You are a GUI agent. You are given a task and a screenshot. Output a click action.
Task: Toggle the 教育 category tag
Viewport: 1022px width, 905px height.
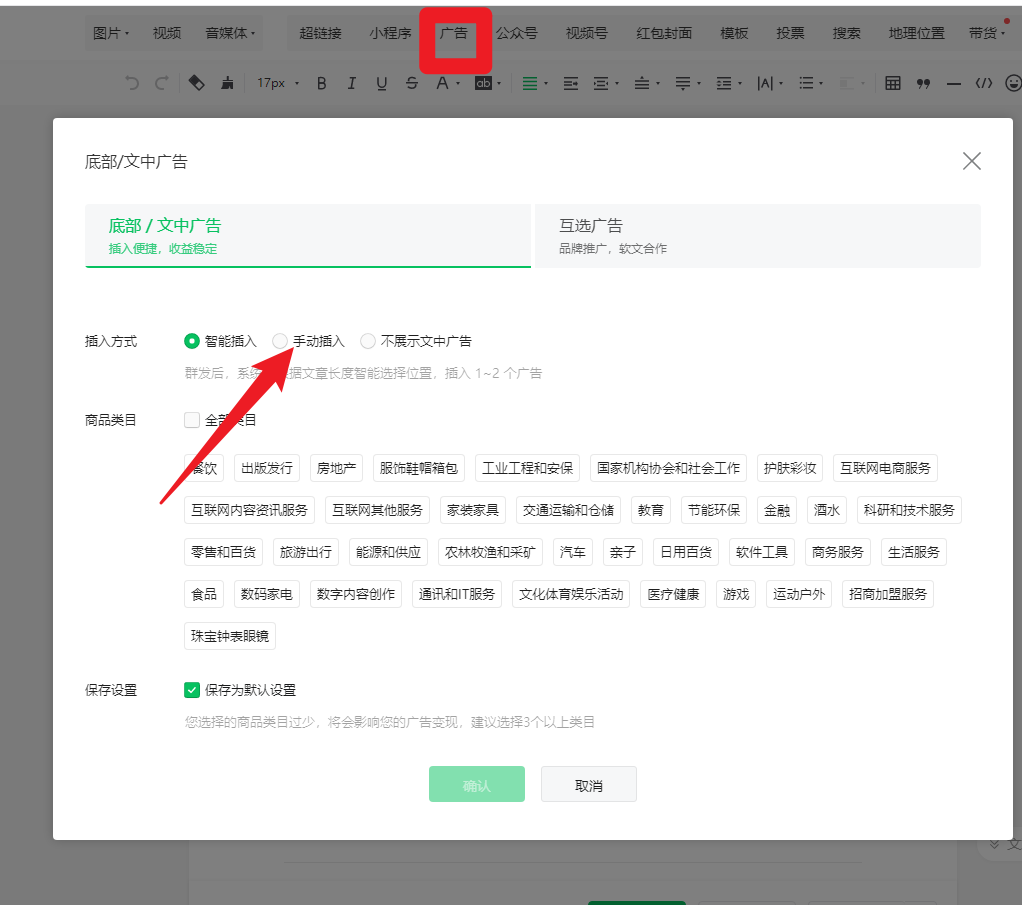pyautogui.click(x=650, y=510)
